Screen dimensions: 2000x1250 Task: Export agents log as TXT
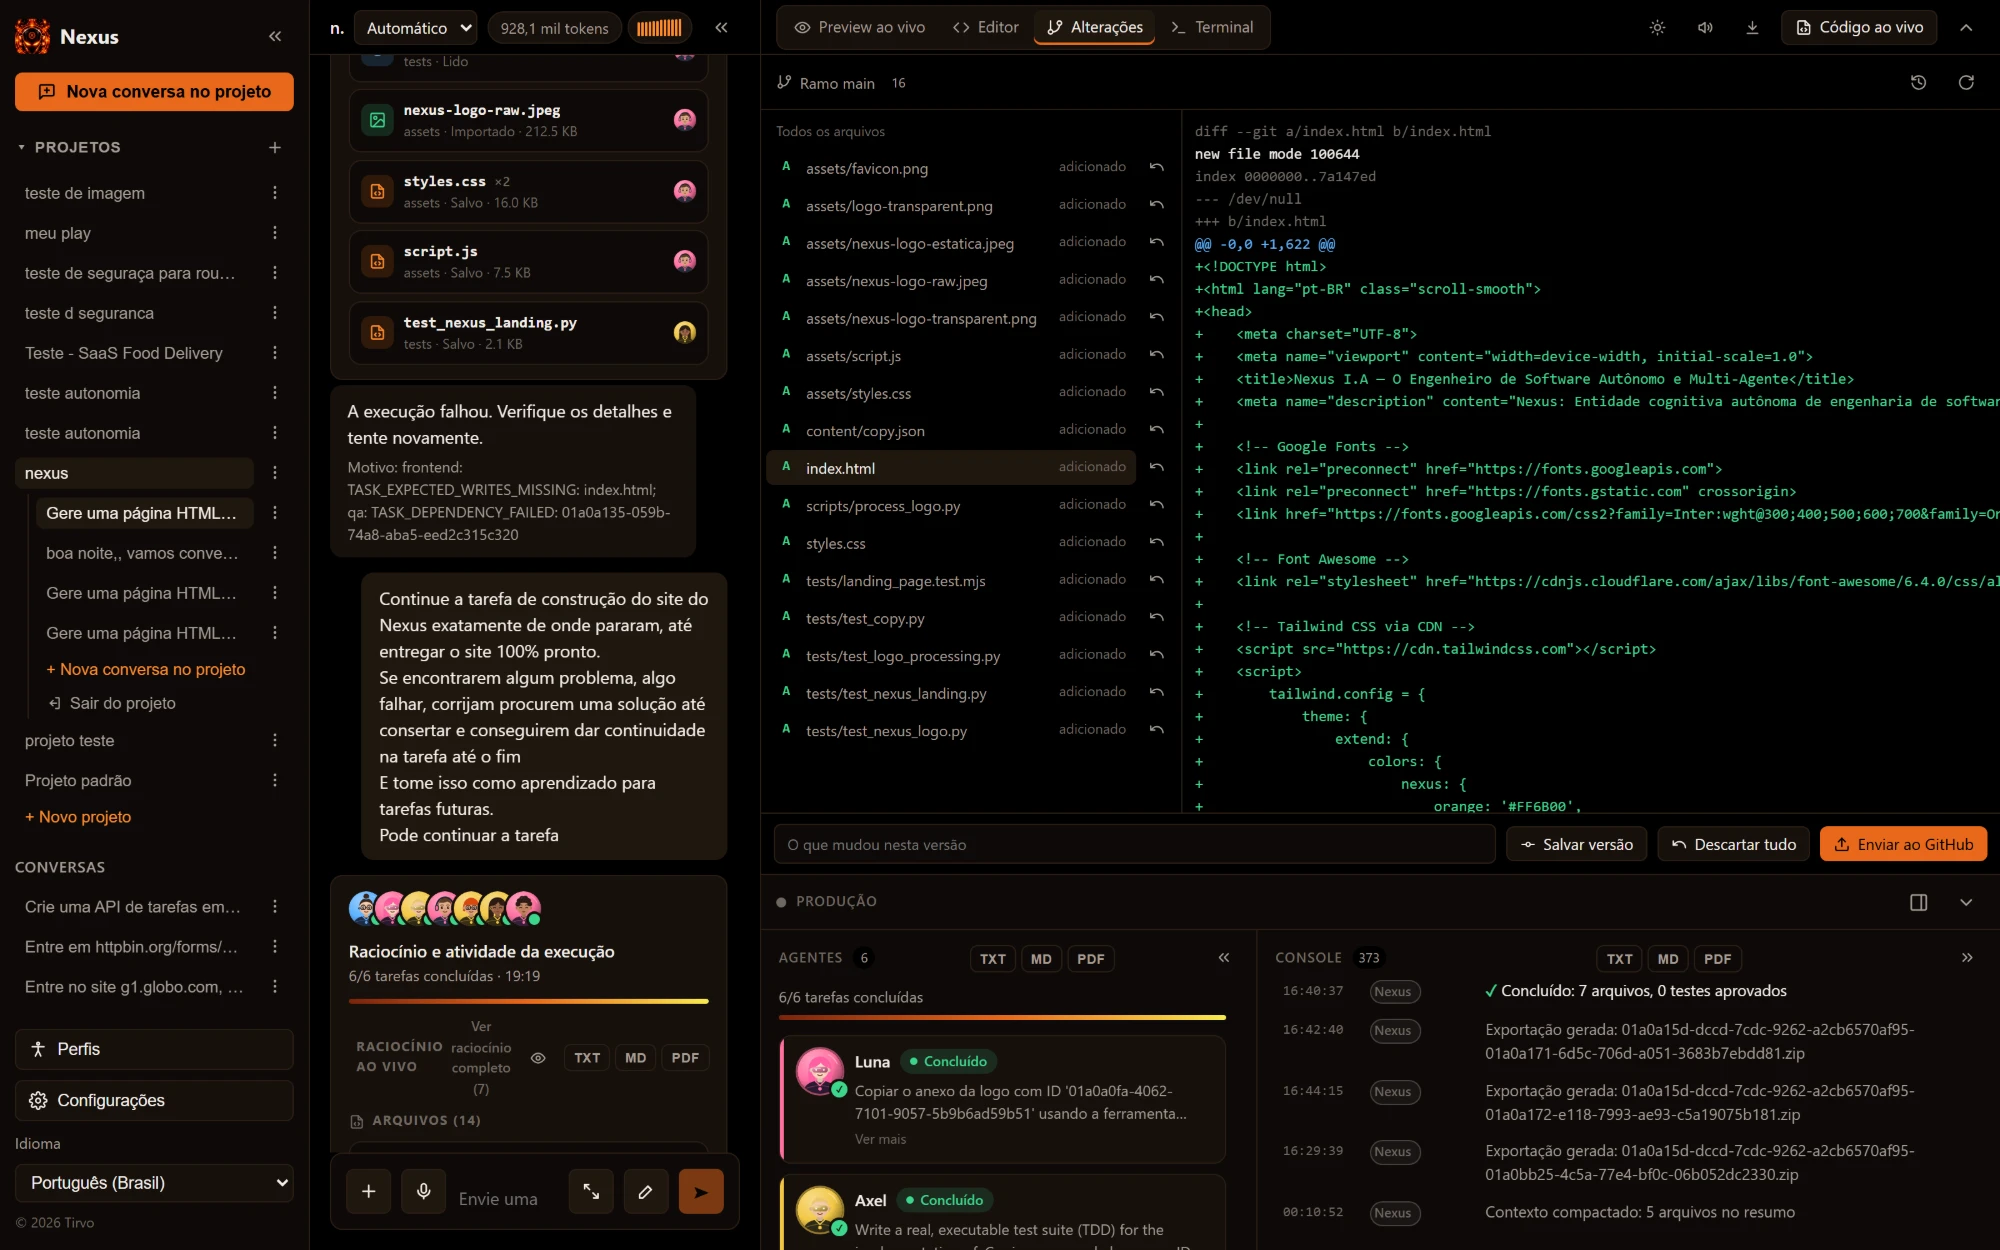[x=992, y=959]
